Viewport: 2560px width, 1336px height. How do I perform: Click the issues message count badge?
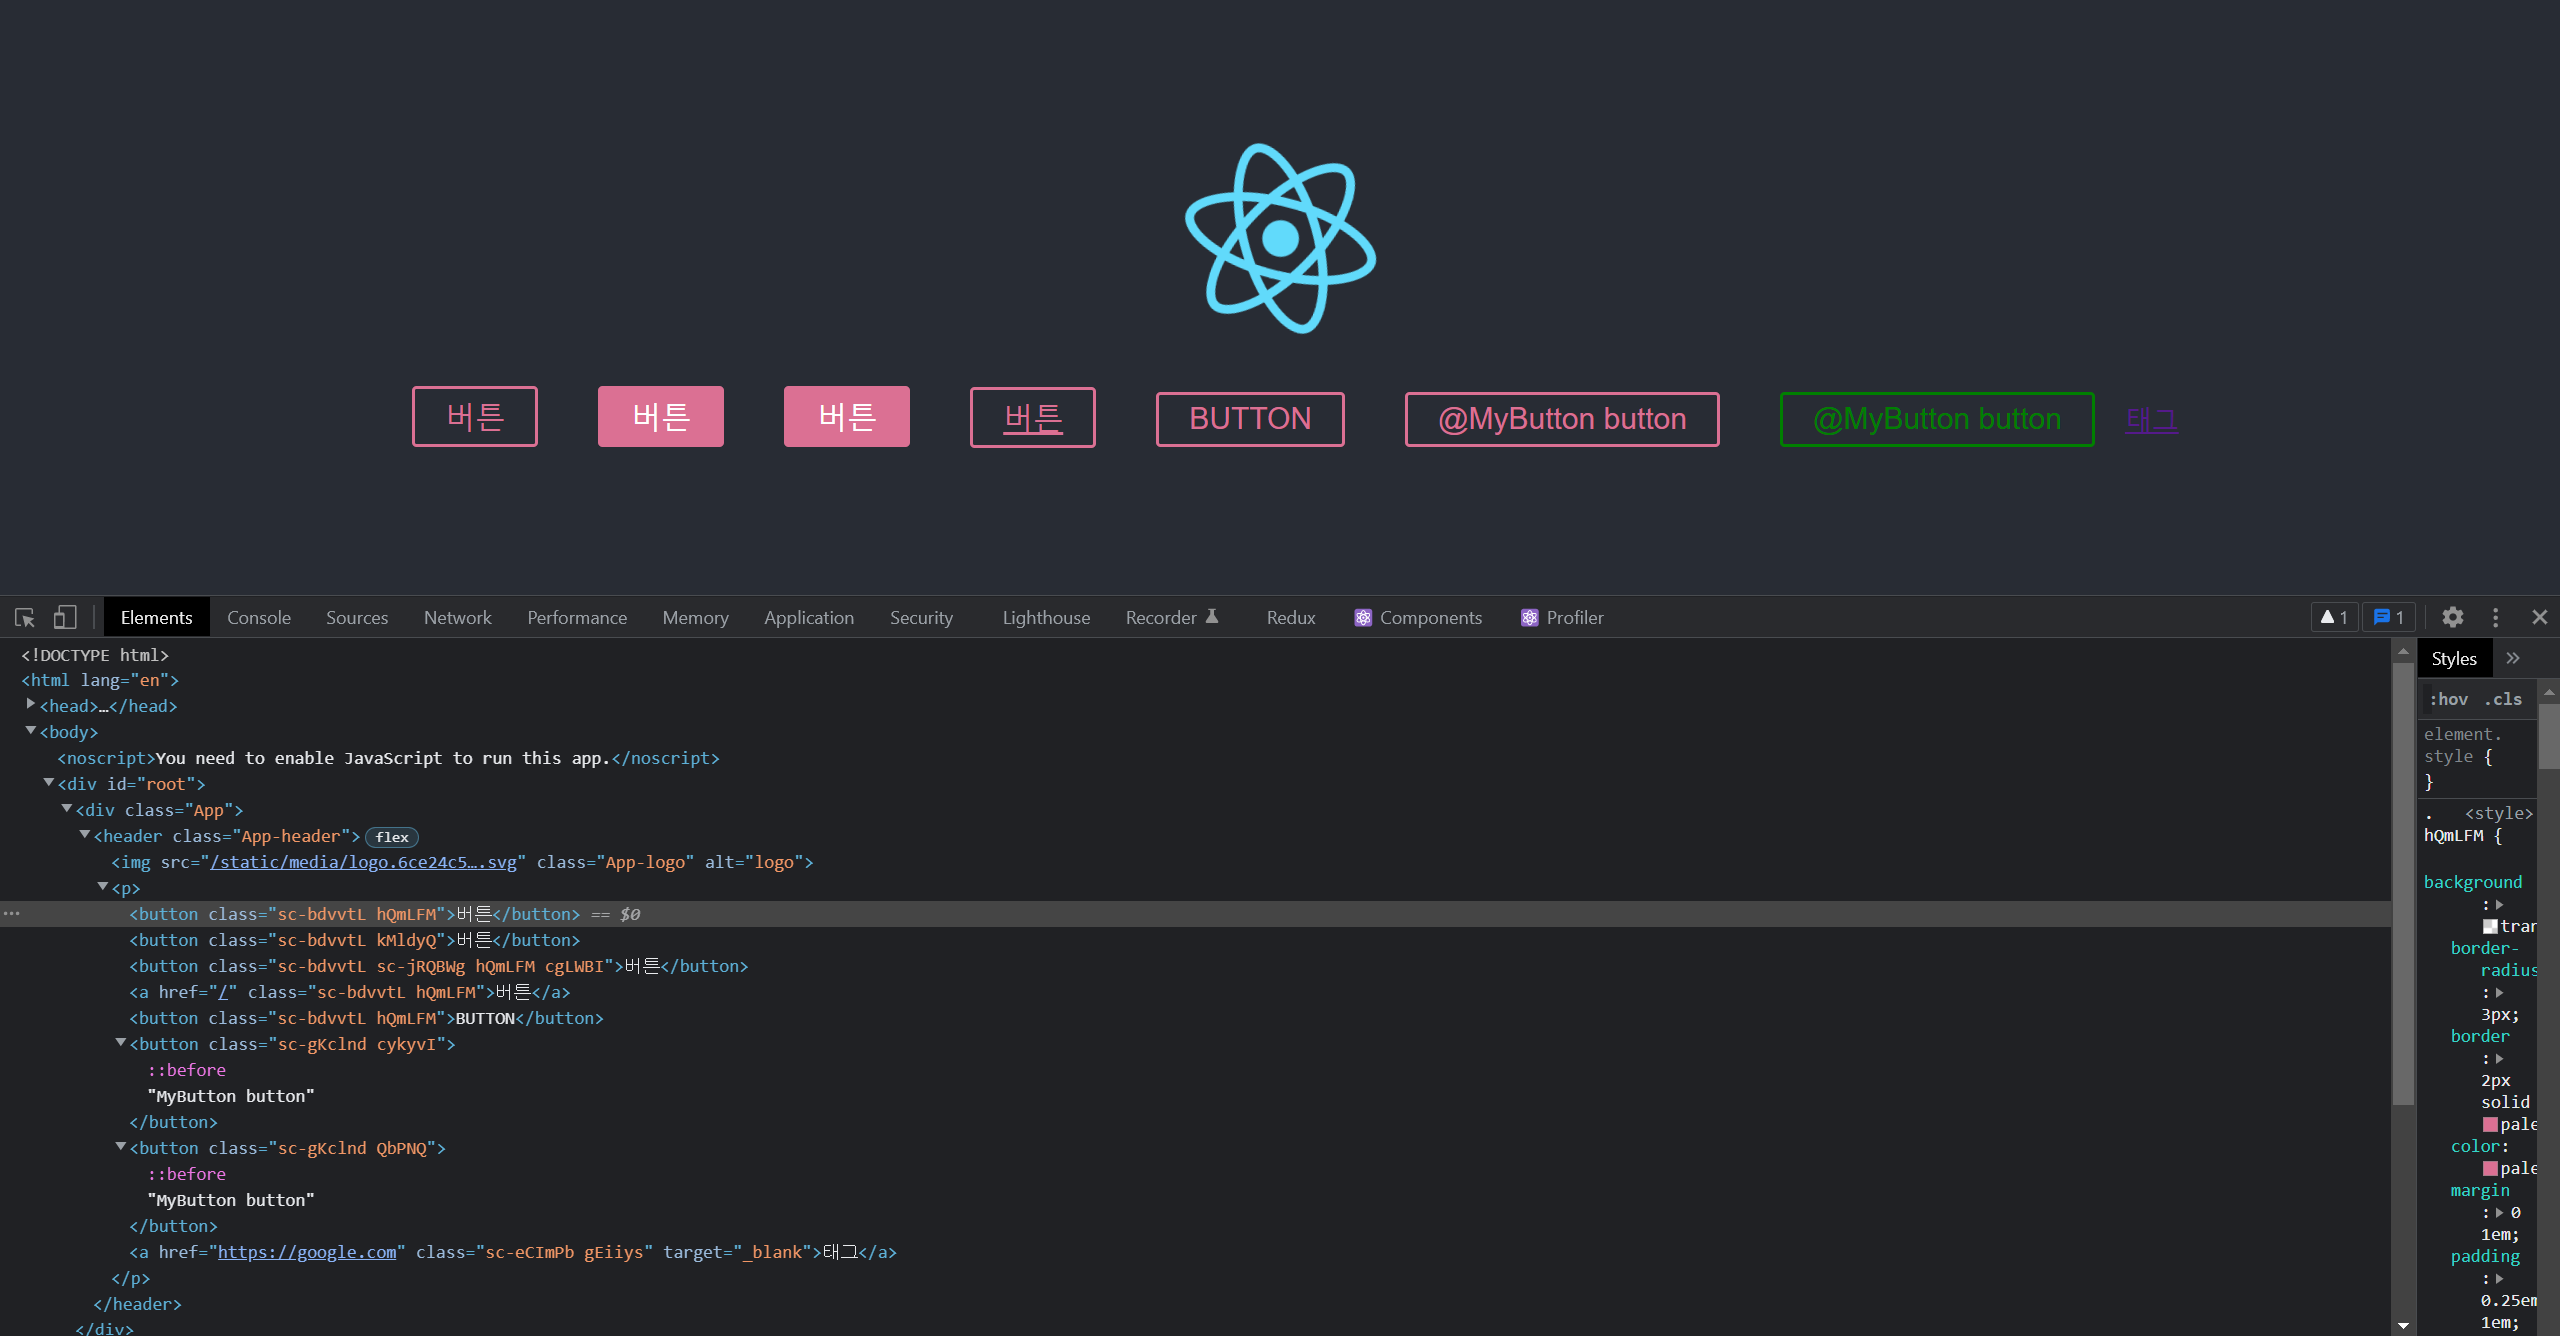2389,618
